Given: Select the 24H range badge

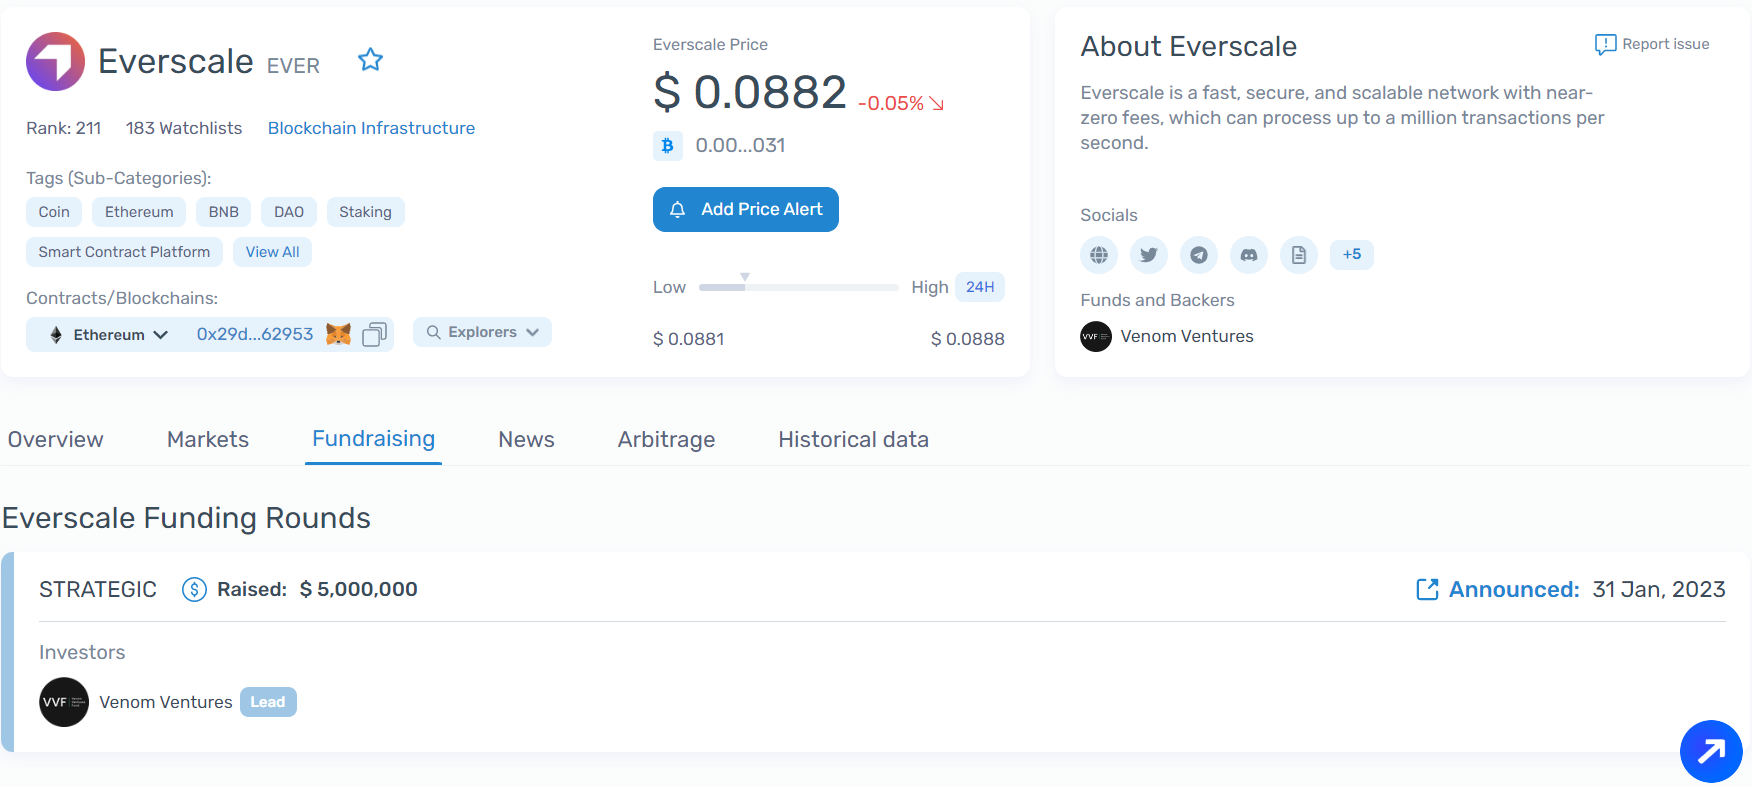Looking at the screenshot, I should point(980,287).
